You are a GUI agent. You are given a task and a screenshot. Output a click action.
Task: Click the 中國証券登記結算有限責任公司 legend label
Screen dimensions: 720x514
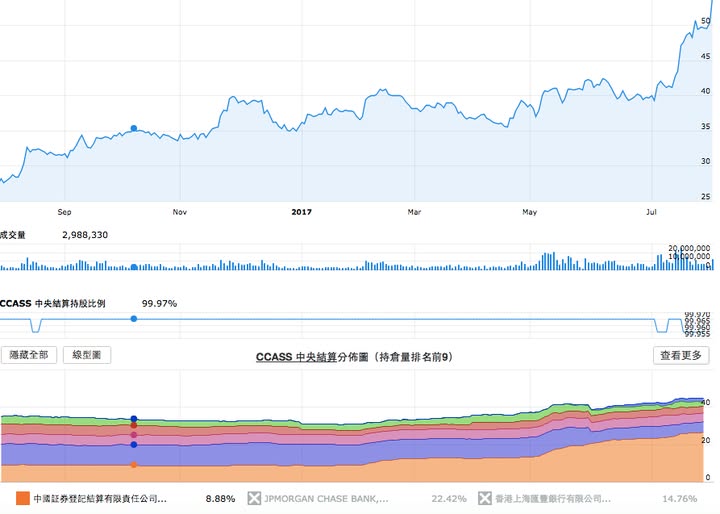click(x=100, y=498)
